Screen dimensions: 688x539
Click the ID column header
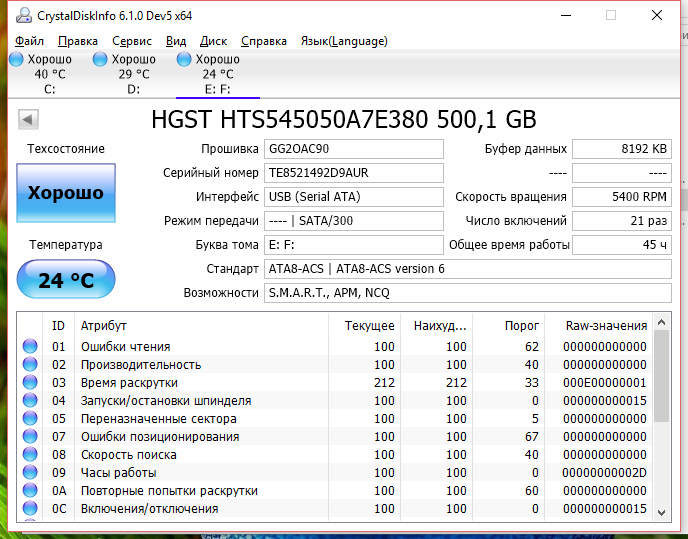[58, 326]
